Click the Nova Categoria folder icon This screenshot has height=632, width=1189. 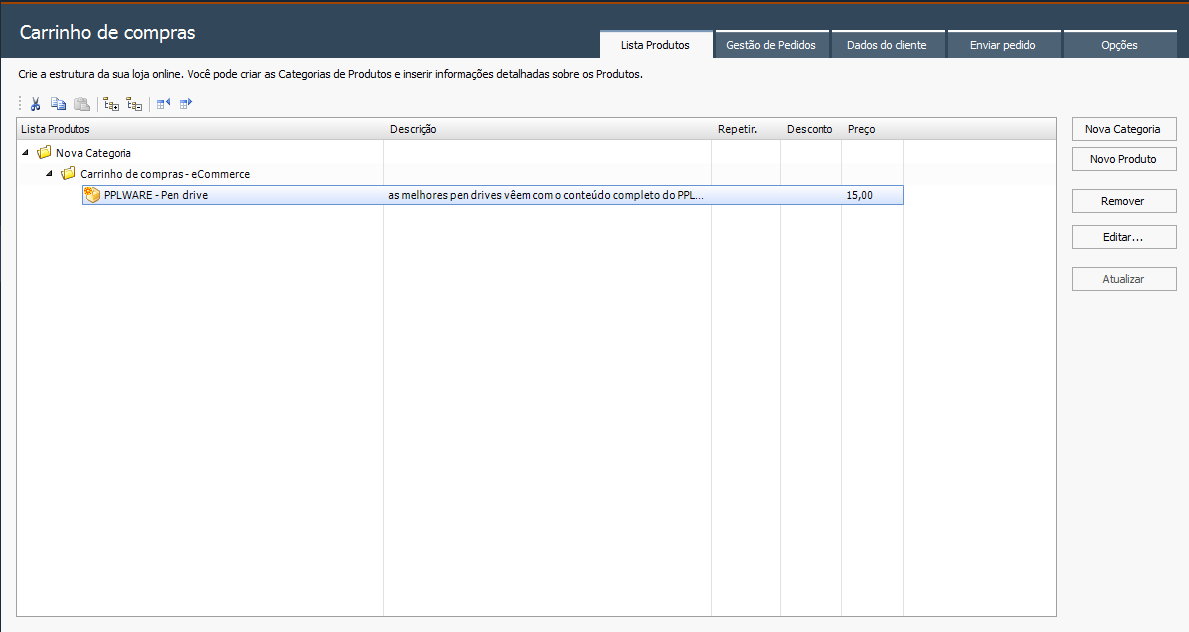pos(44,153)
